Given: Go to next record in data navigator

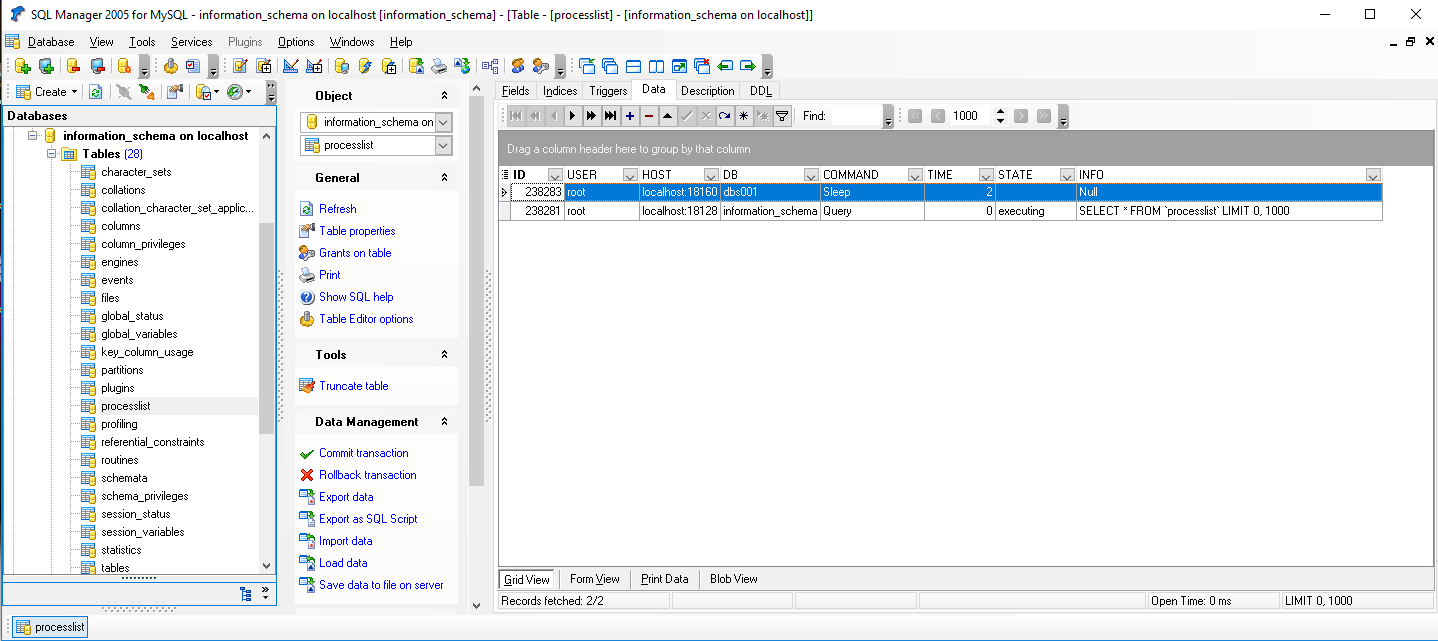Looking at the screenshot, I should (x=573, y=116).
